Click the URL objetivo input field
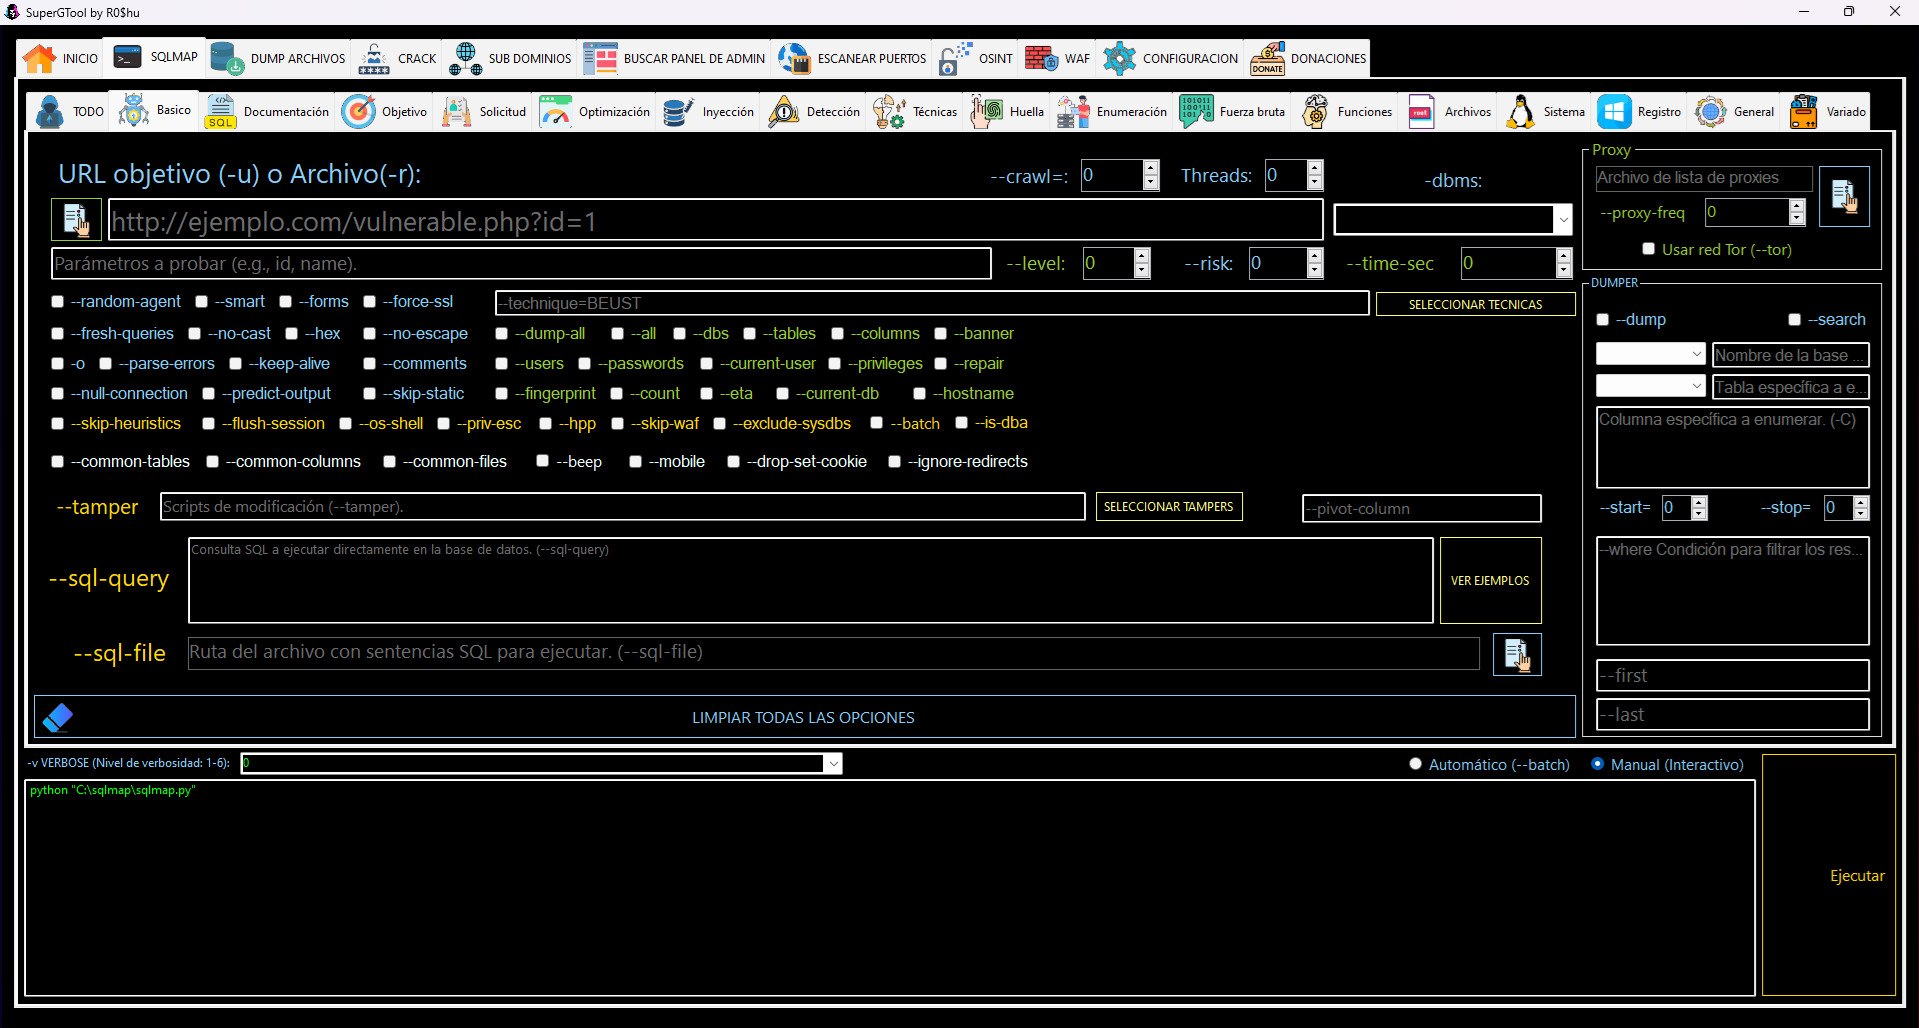The width and height of the screenshot is (1919, 1028). [x=715, y=220]
